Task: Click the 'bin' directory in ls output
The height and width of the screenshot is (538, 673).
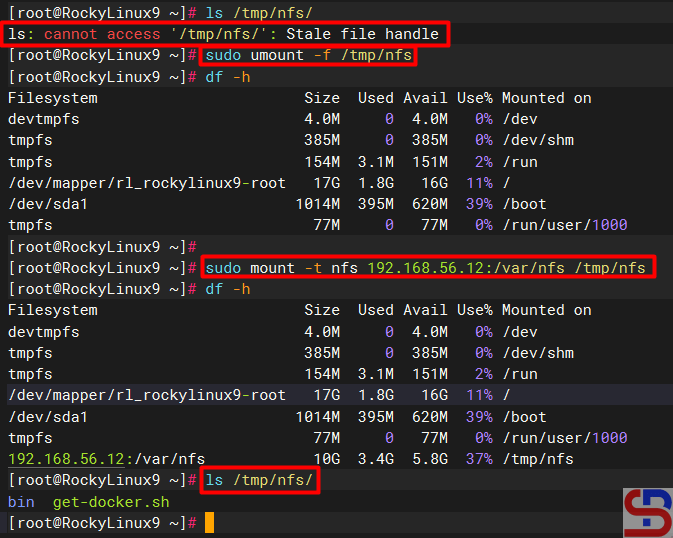Action: click(x=20, y=502)
